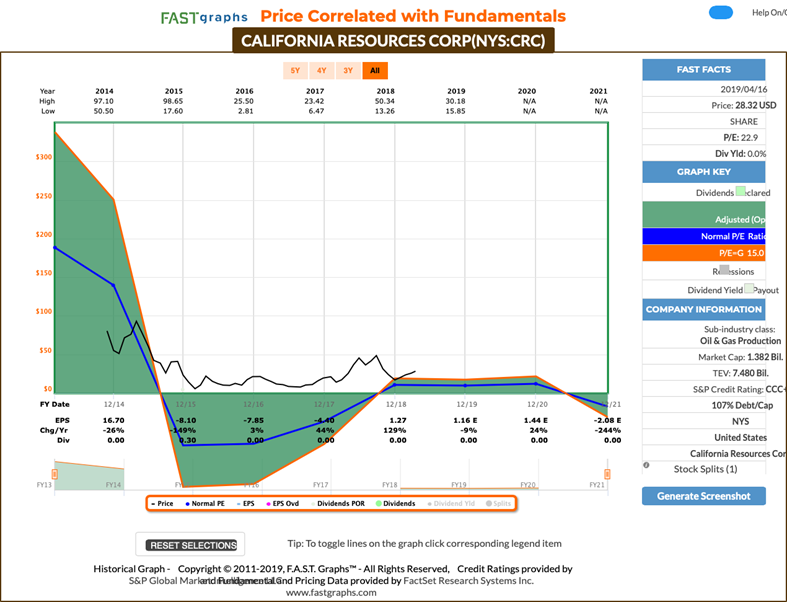
Task: Click the 2016 Low value 2.81
Action: pos(245,111)
